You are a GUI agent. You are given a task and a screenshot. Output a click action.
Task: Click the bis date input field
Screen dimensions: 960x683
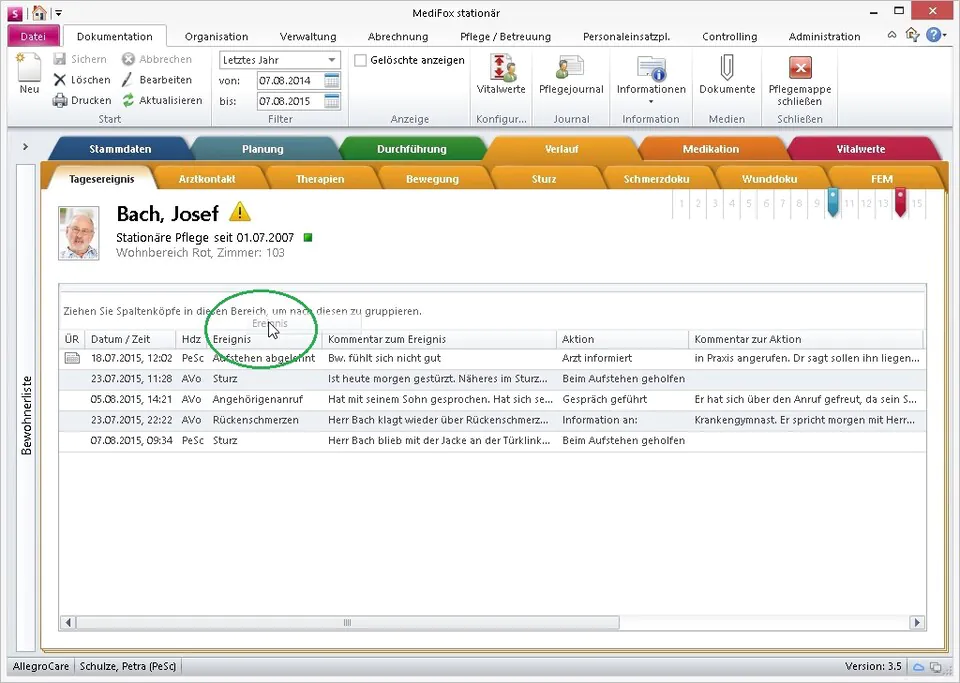click(288, 101)
